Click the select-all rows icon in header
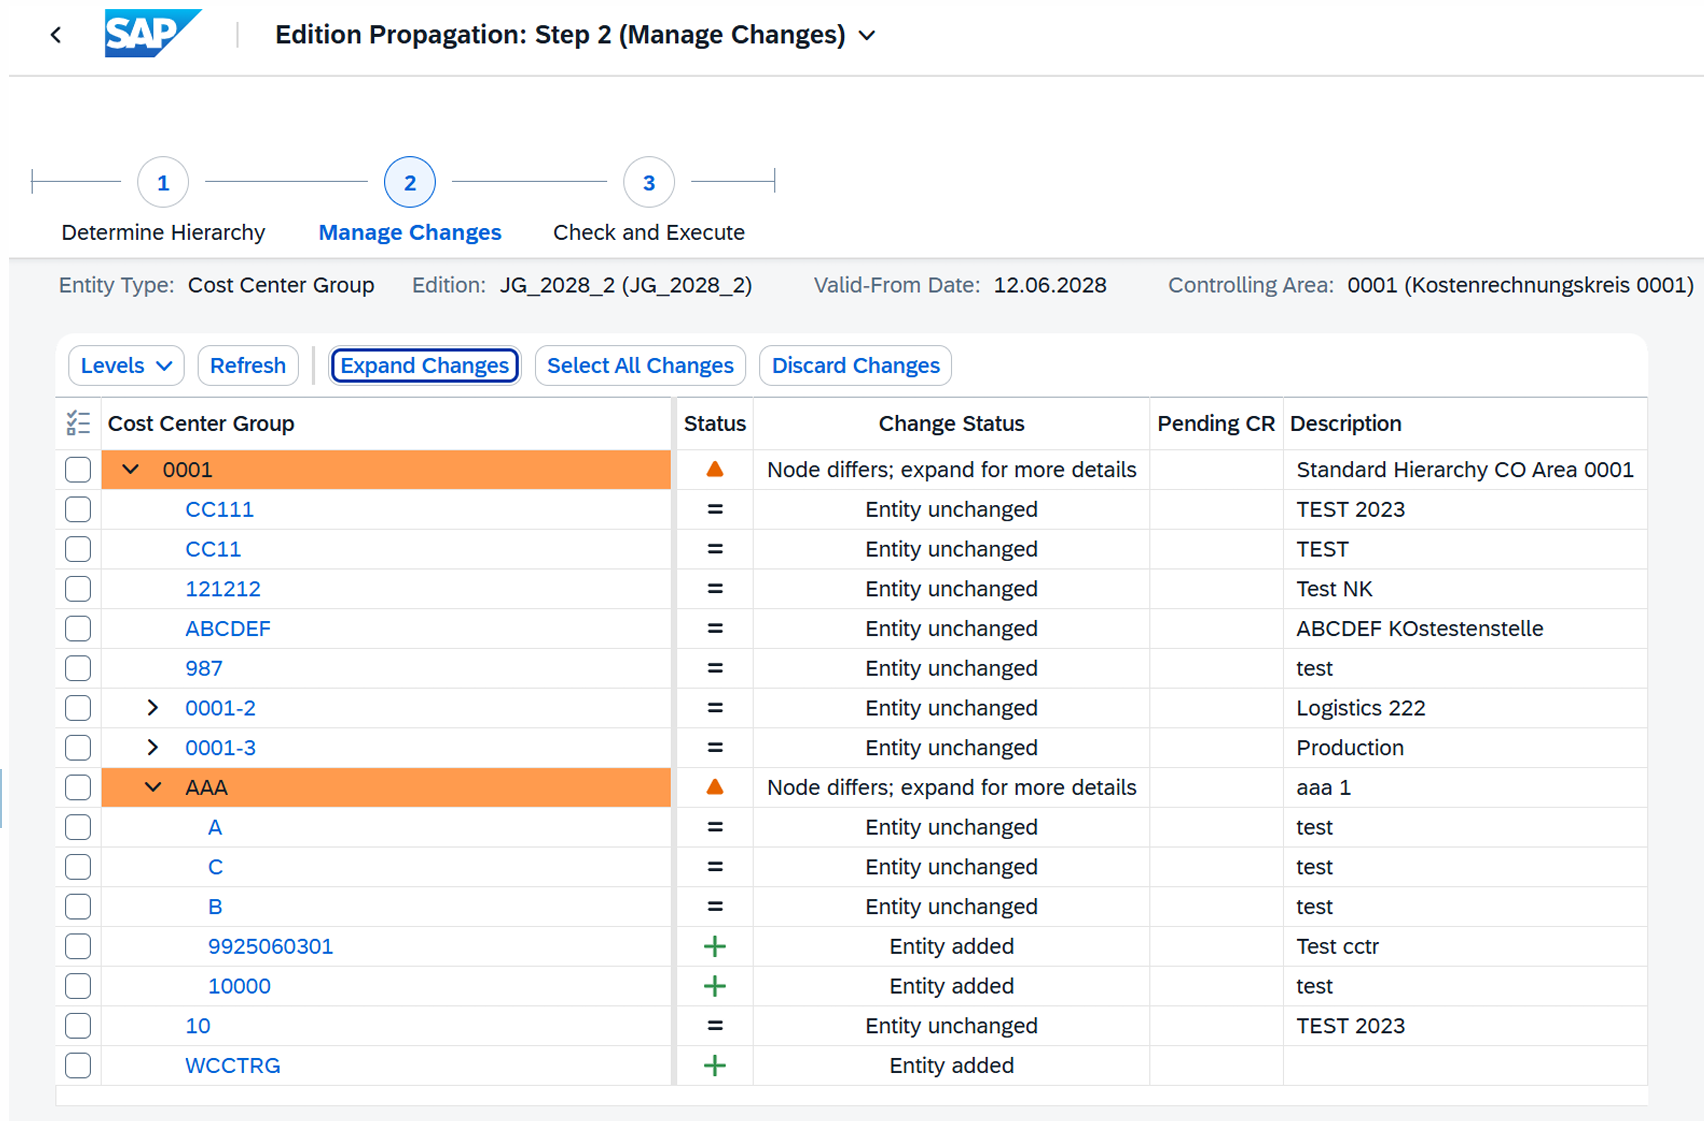 pos(78,423)
